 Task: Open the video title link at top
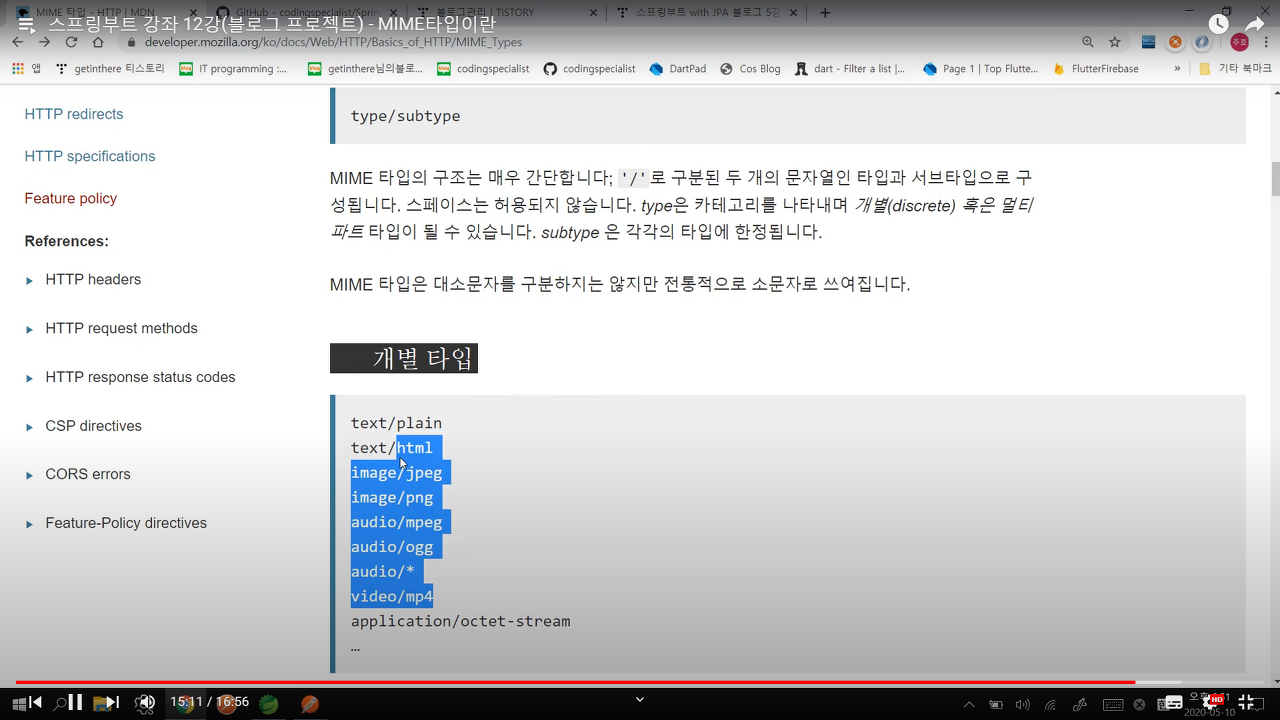point(272,25)
